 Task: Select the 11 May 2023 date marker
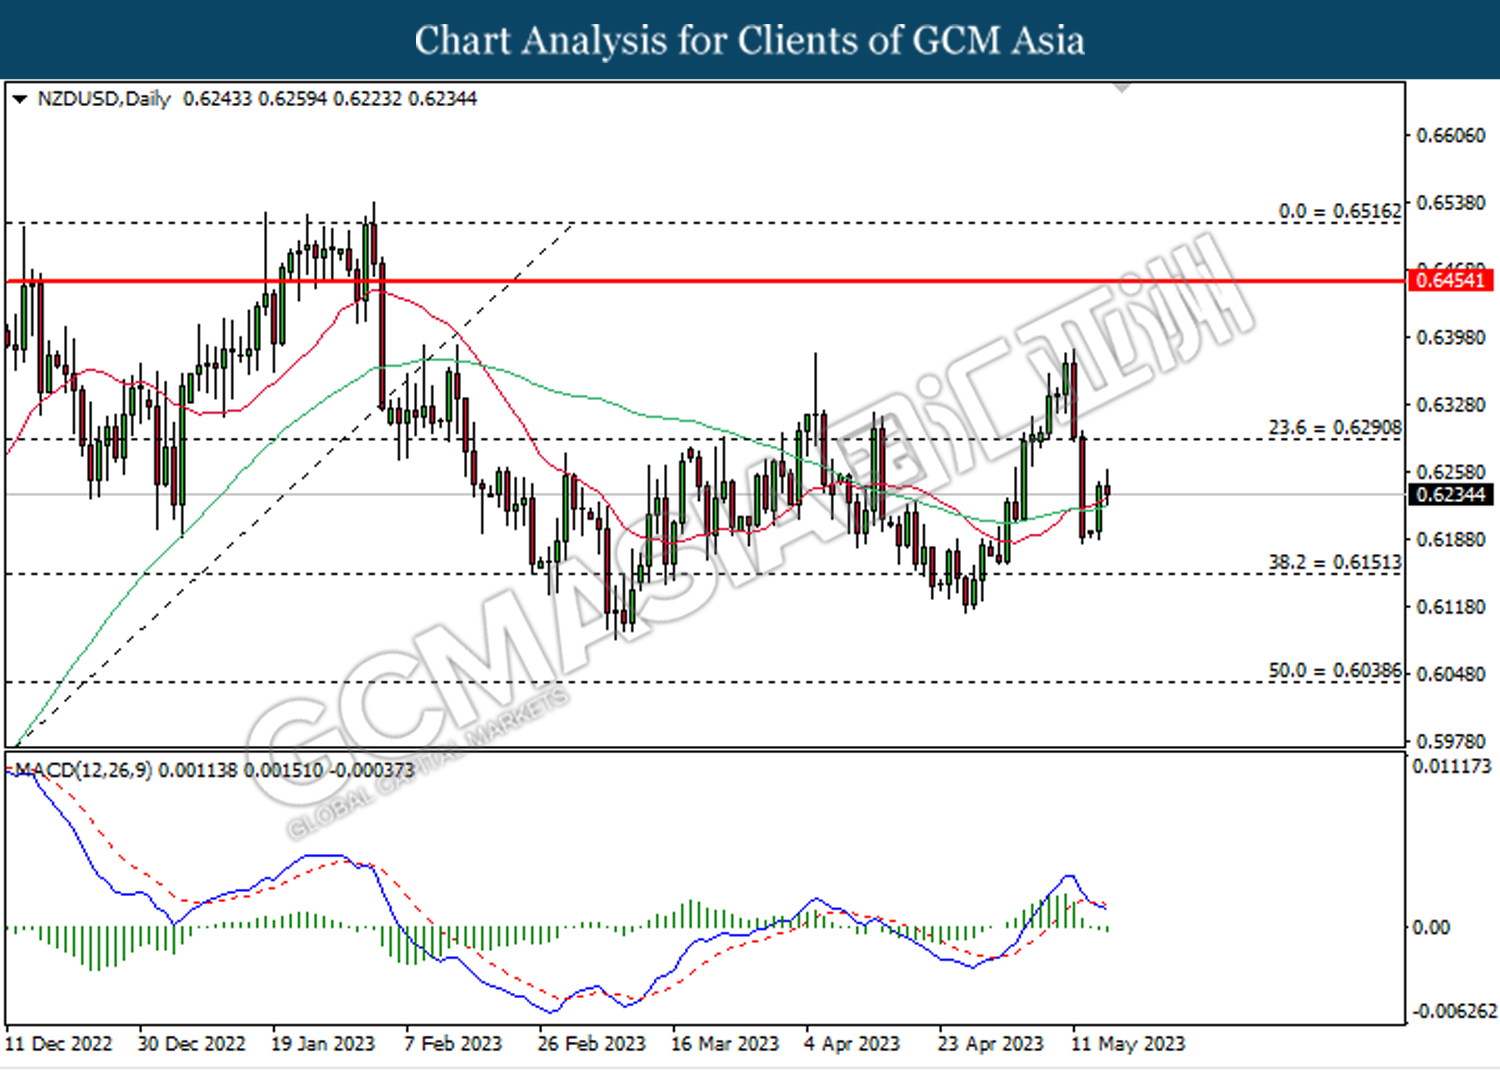coord(1128,1044)
